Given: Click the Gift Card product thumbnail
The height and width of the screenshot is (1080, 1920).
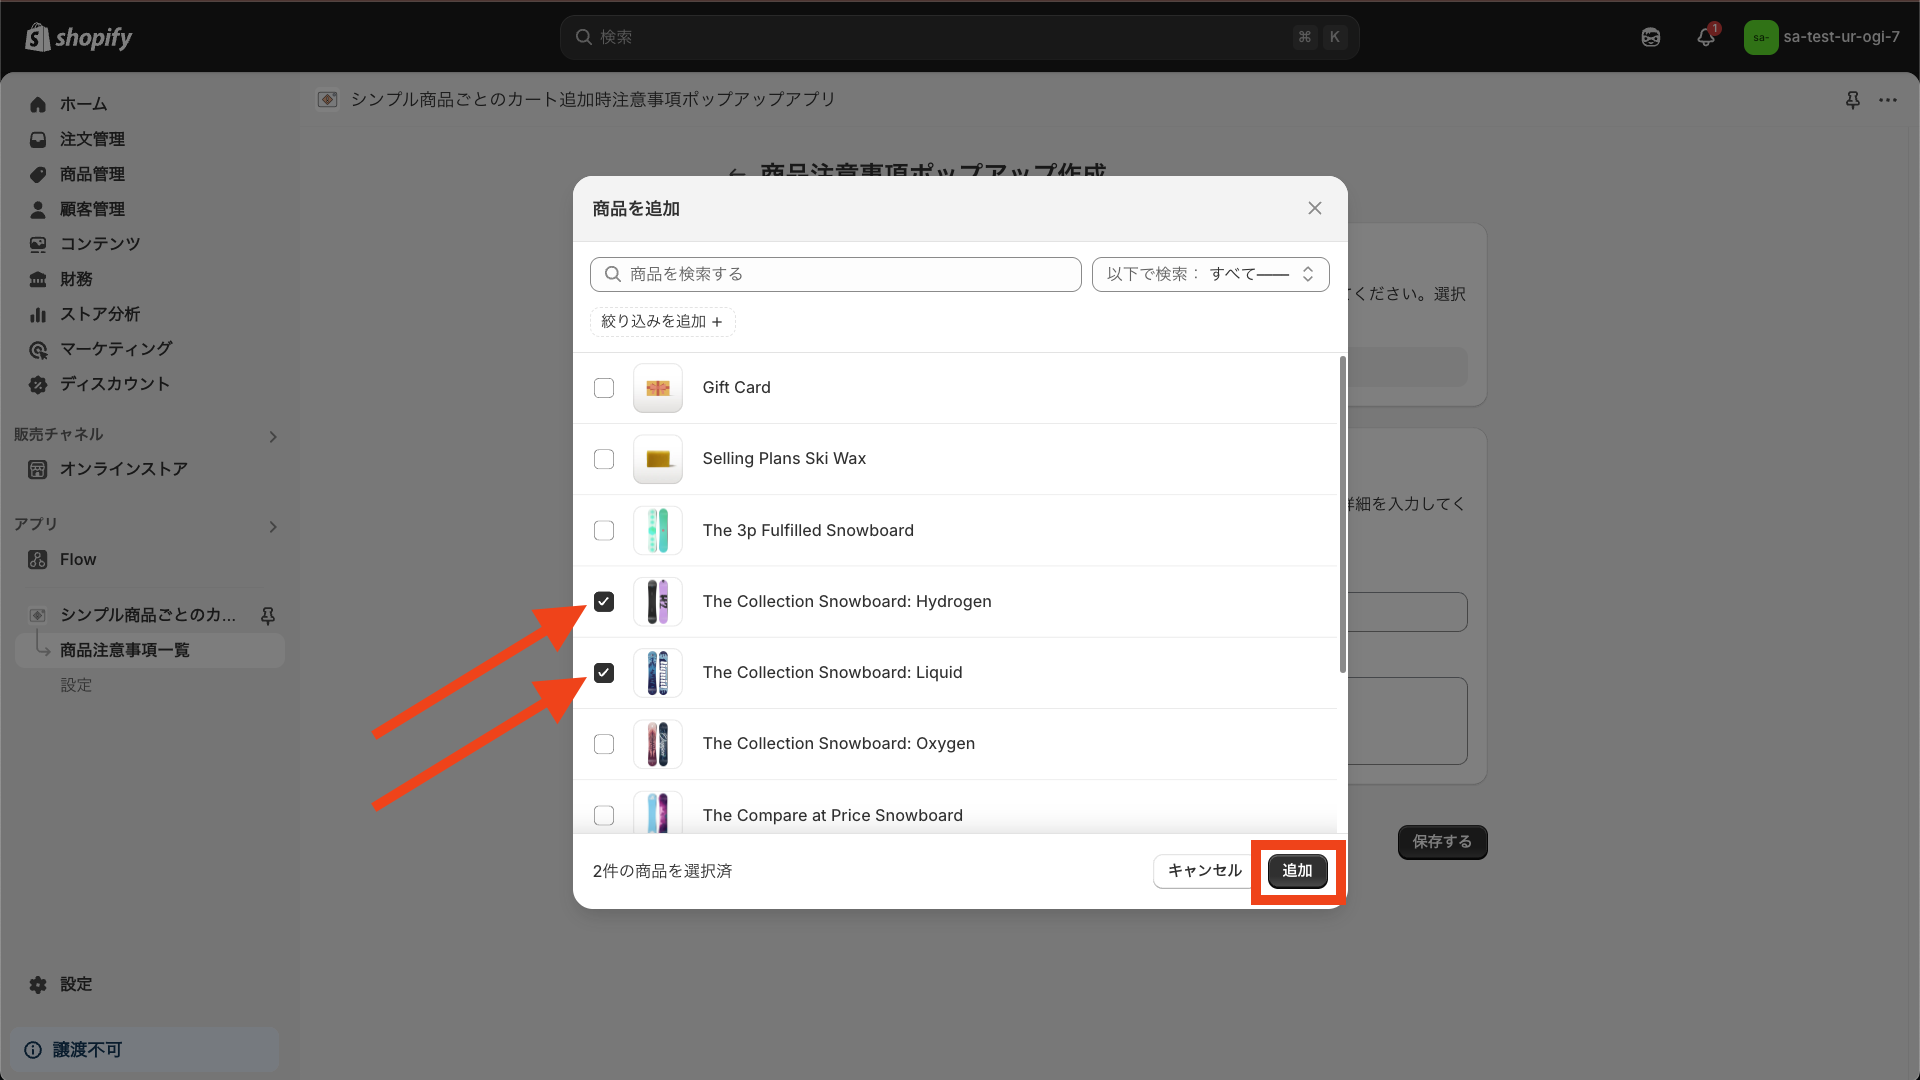Looking at the screenshot, I should coord(657,388).
